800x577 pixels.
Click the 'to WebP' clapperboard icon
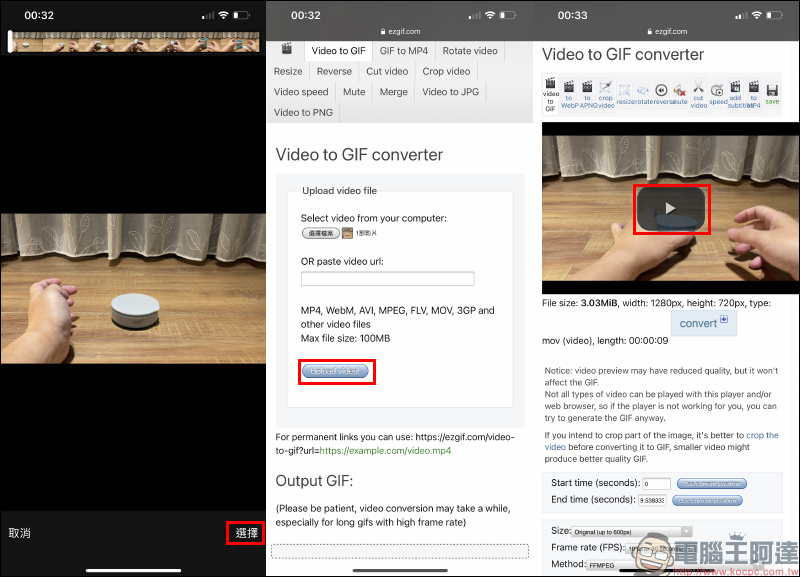tap(569, 94)
